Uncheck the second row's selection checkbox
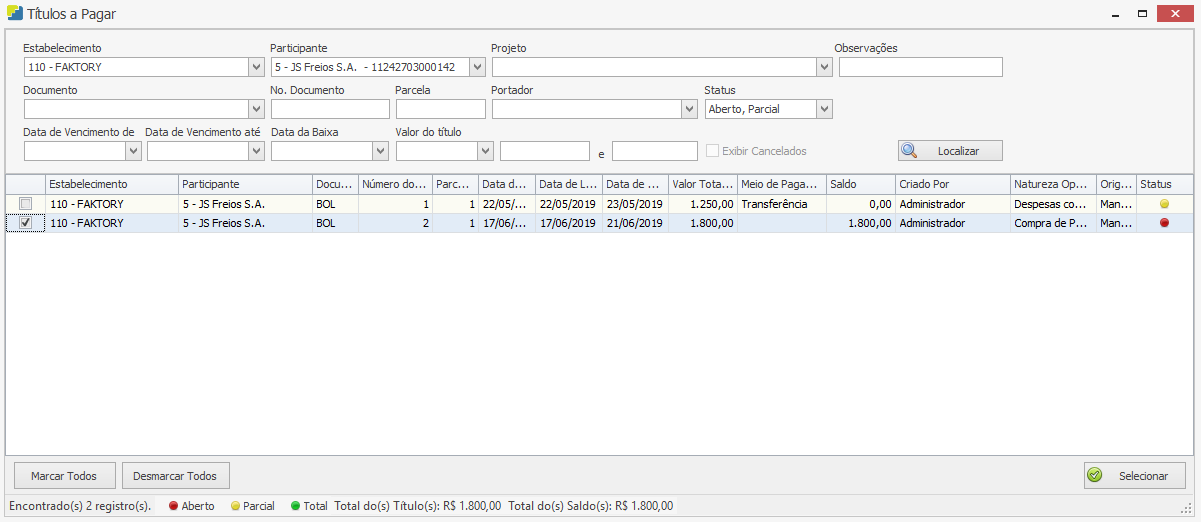Screen dimensions: 1201x522 [26, 223]
